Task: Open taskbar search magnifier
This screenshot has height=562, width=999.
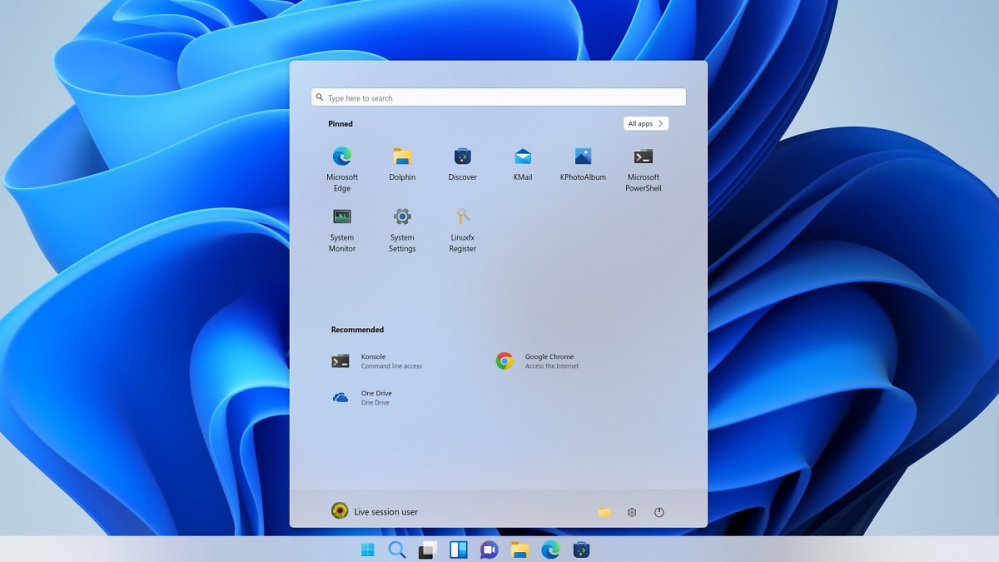Action: click(397, 550)
